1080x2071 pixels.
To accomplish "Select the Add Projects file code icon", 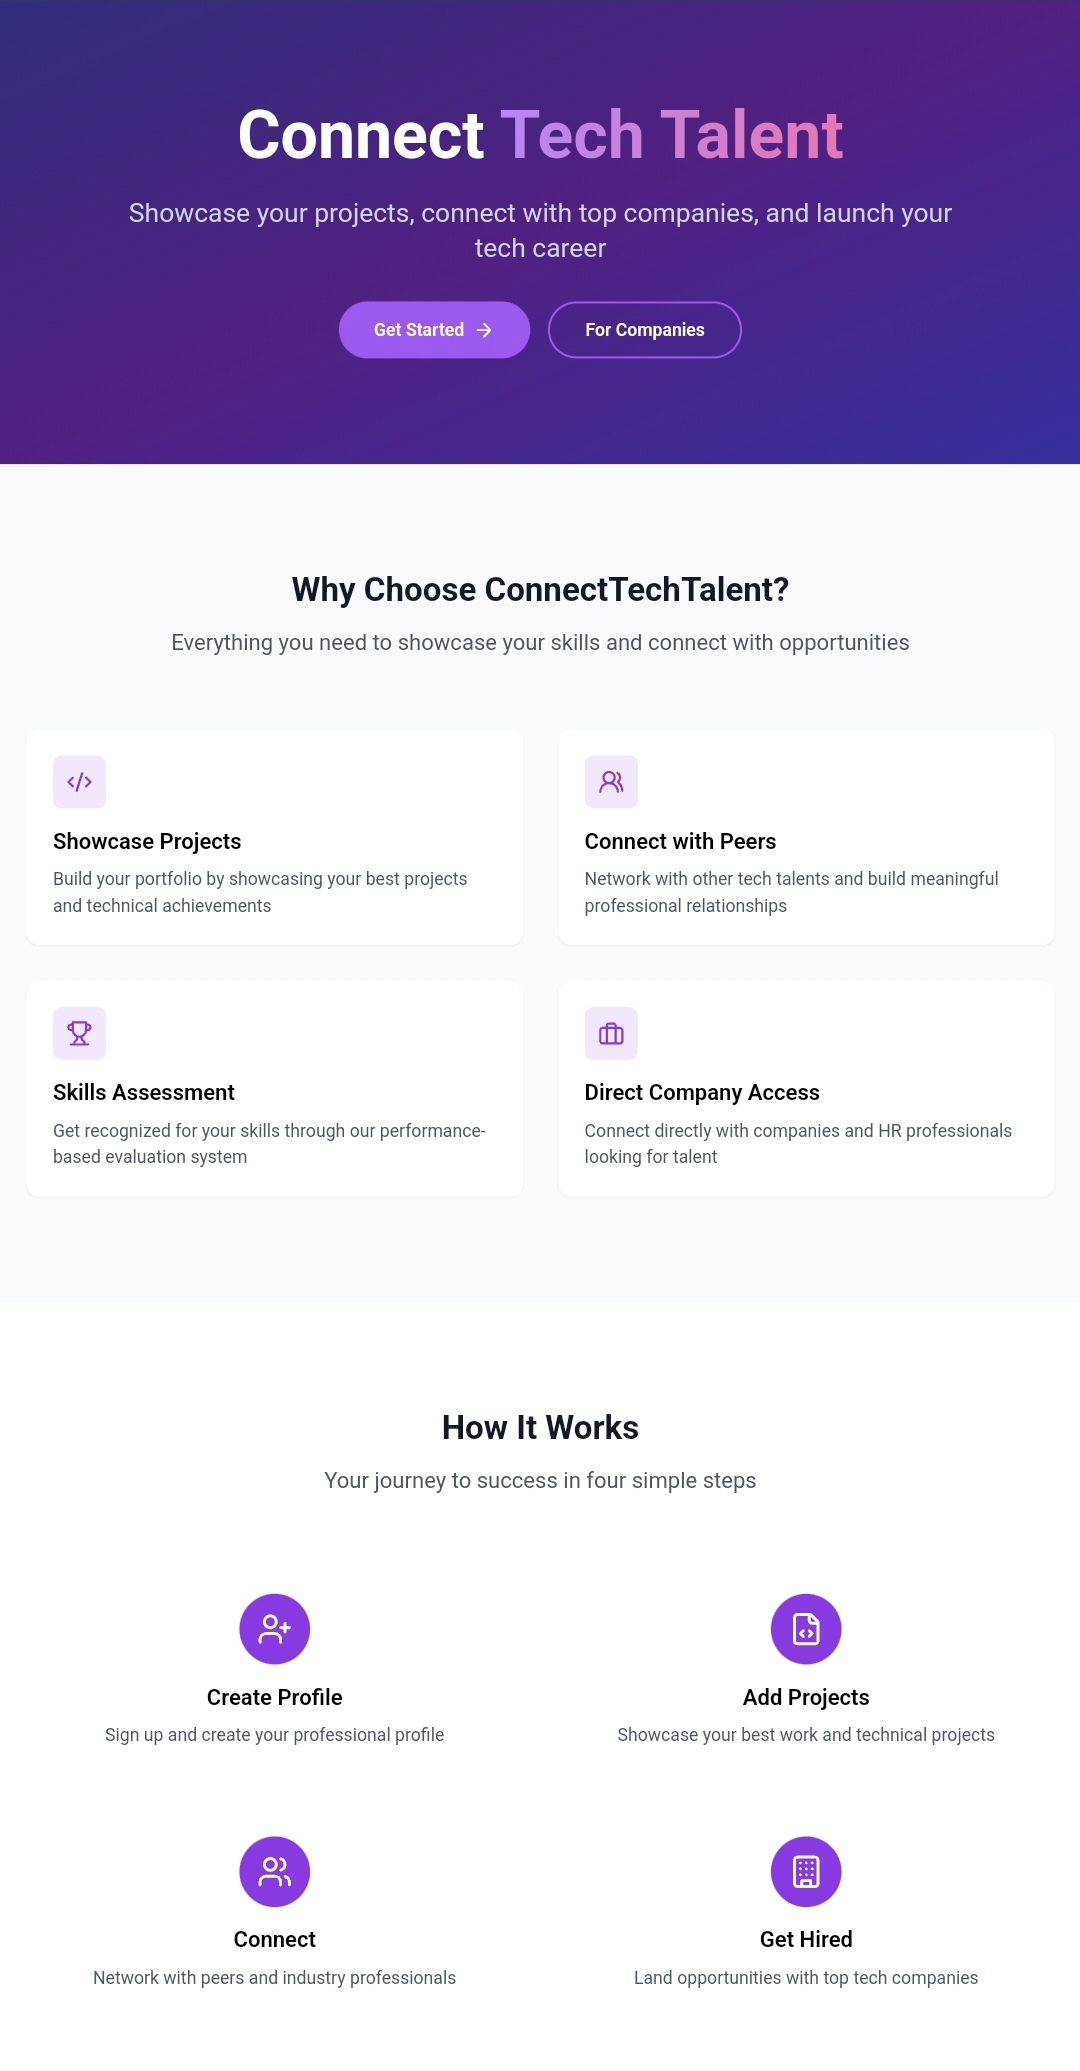I will pos(806,1629).
